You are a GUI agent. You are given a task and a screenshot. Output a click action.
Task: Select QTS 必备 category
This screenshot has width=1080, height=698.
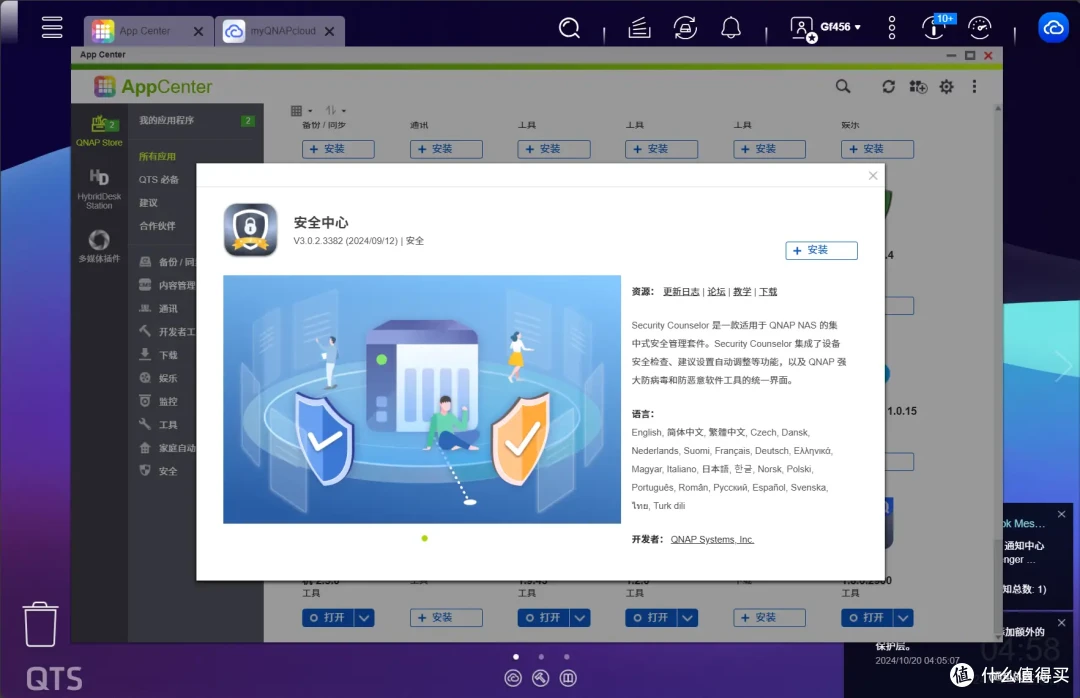pos(158,180)
